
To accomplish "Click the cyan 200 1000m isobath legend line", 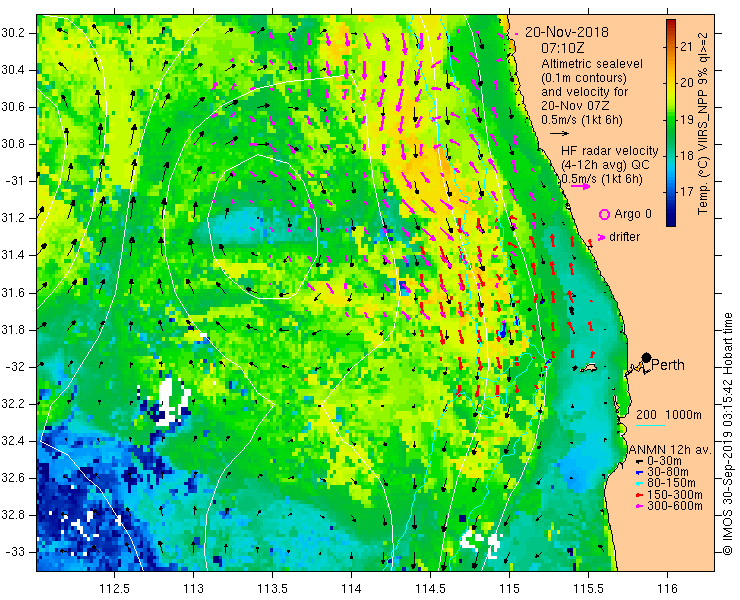I will 650,426.
